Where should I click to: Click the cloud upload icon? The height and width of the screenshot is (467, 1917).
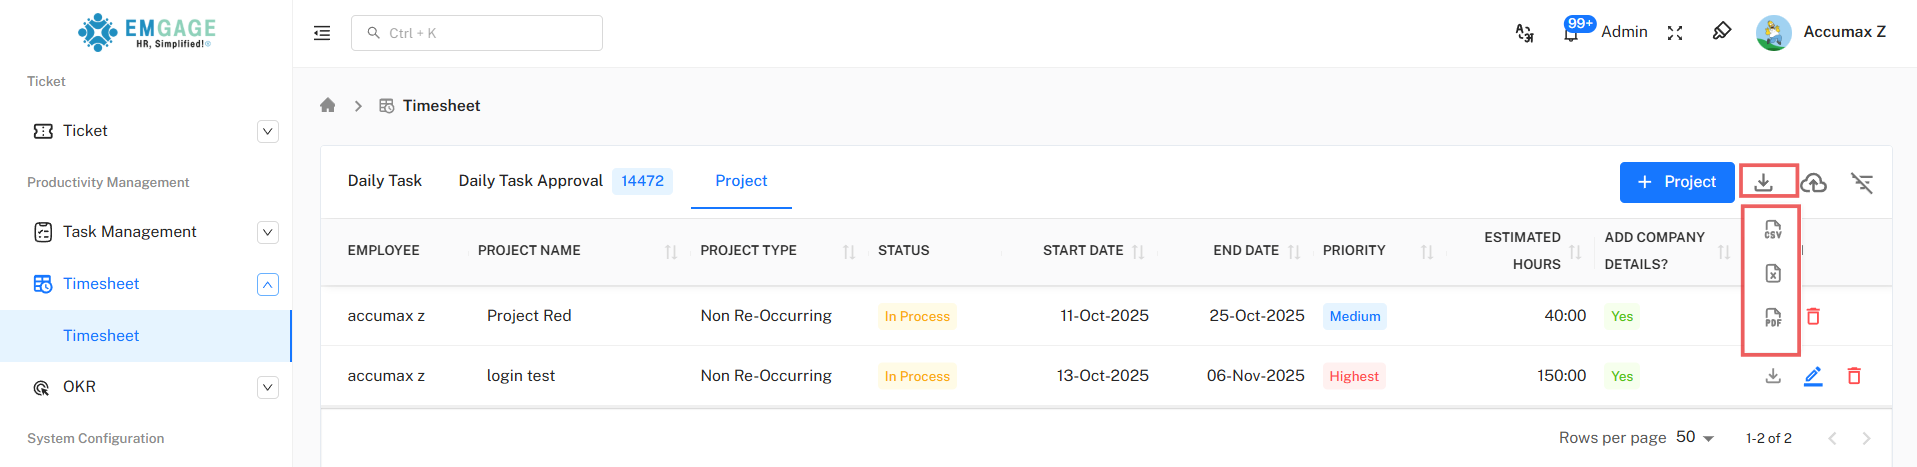tap(1813, 183)
